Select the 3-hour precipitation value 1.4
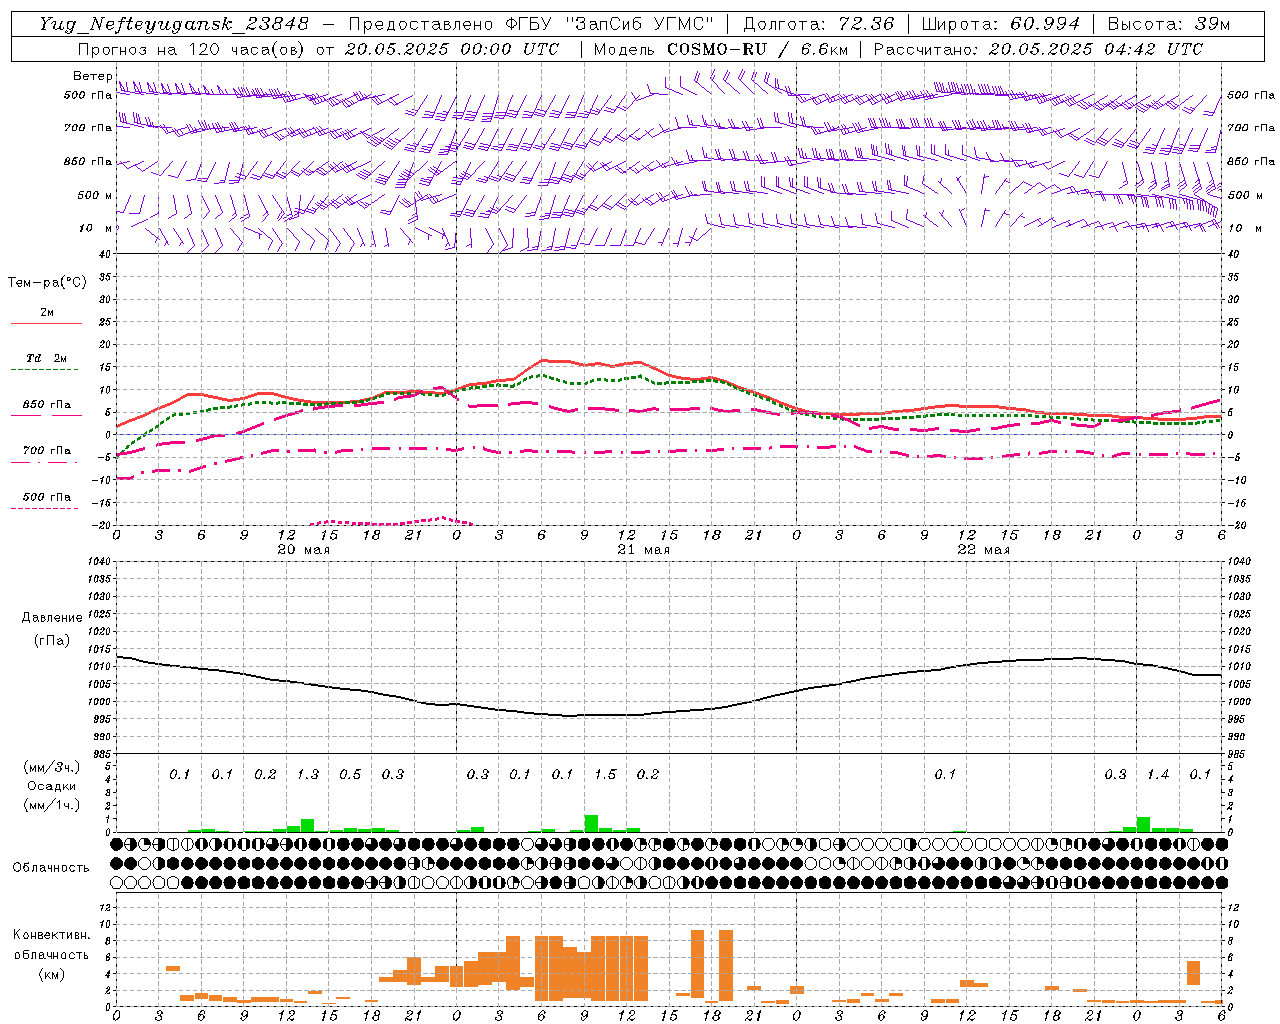1280x1024 pixels. click(1158, 775)
